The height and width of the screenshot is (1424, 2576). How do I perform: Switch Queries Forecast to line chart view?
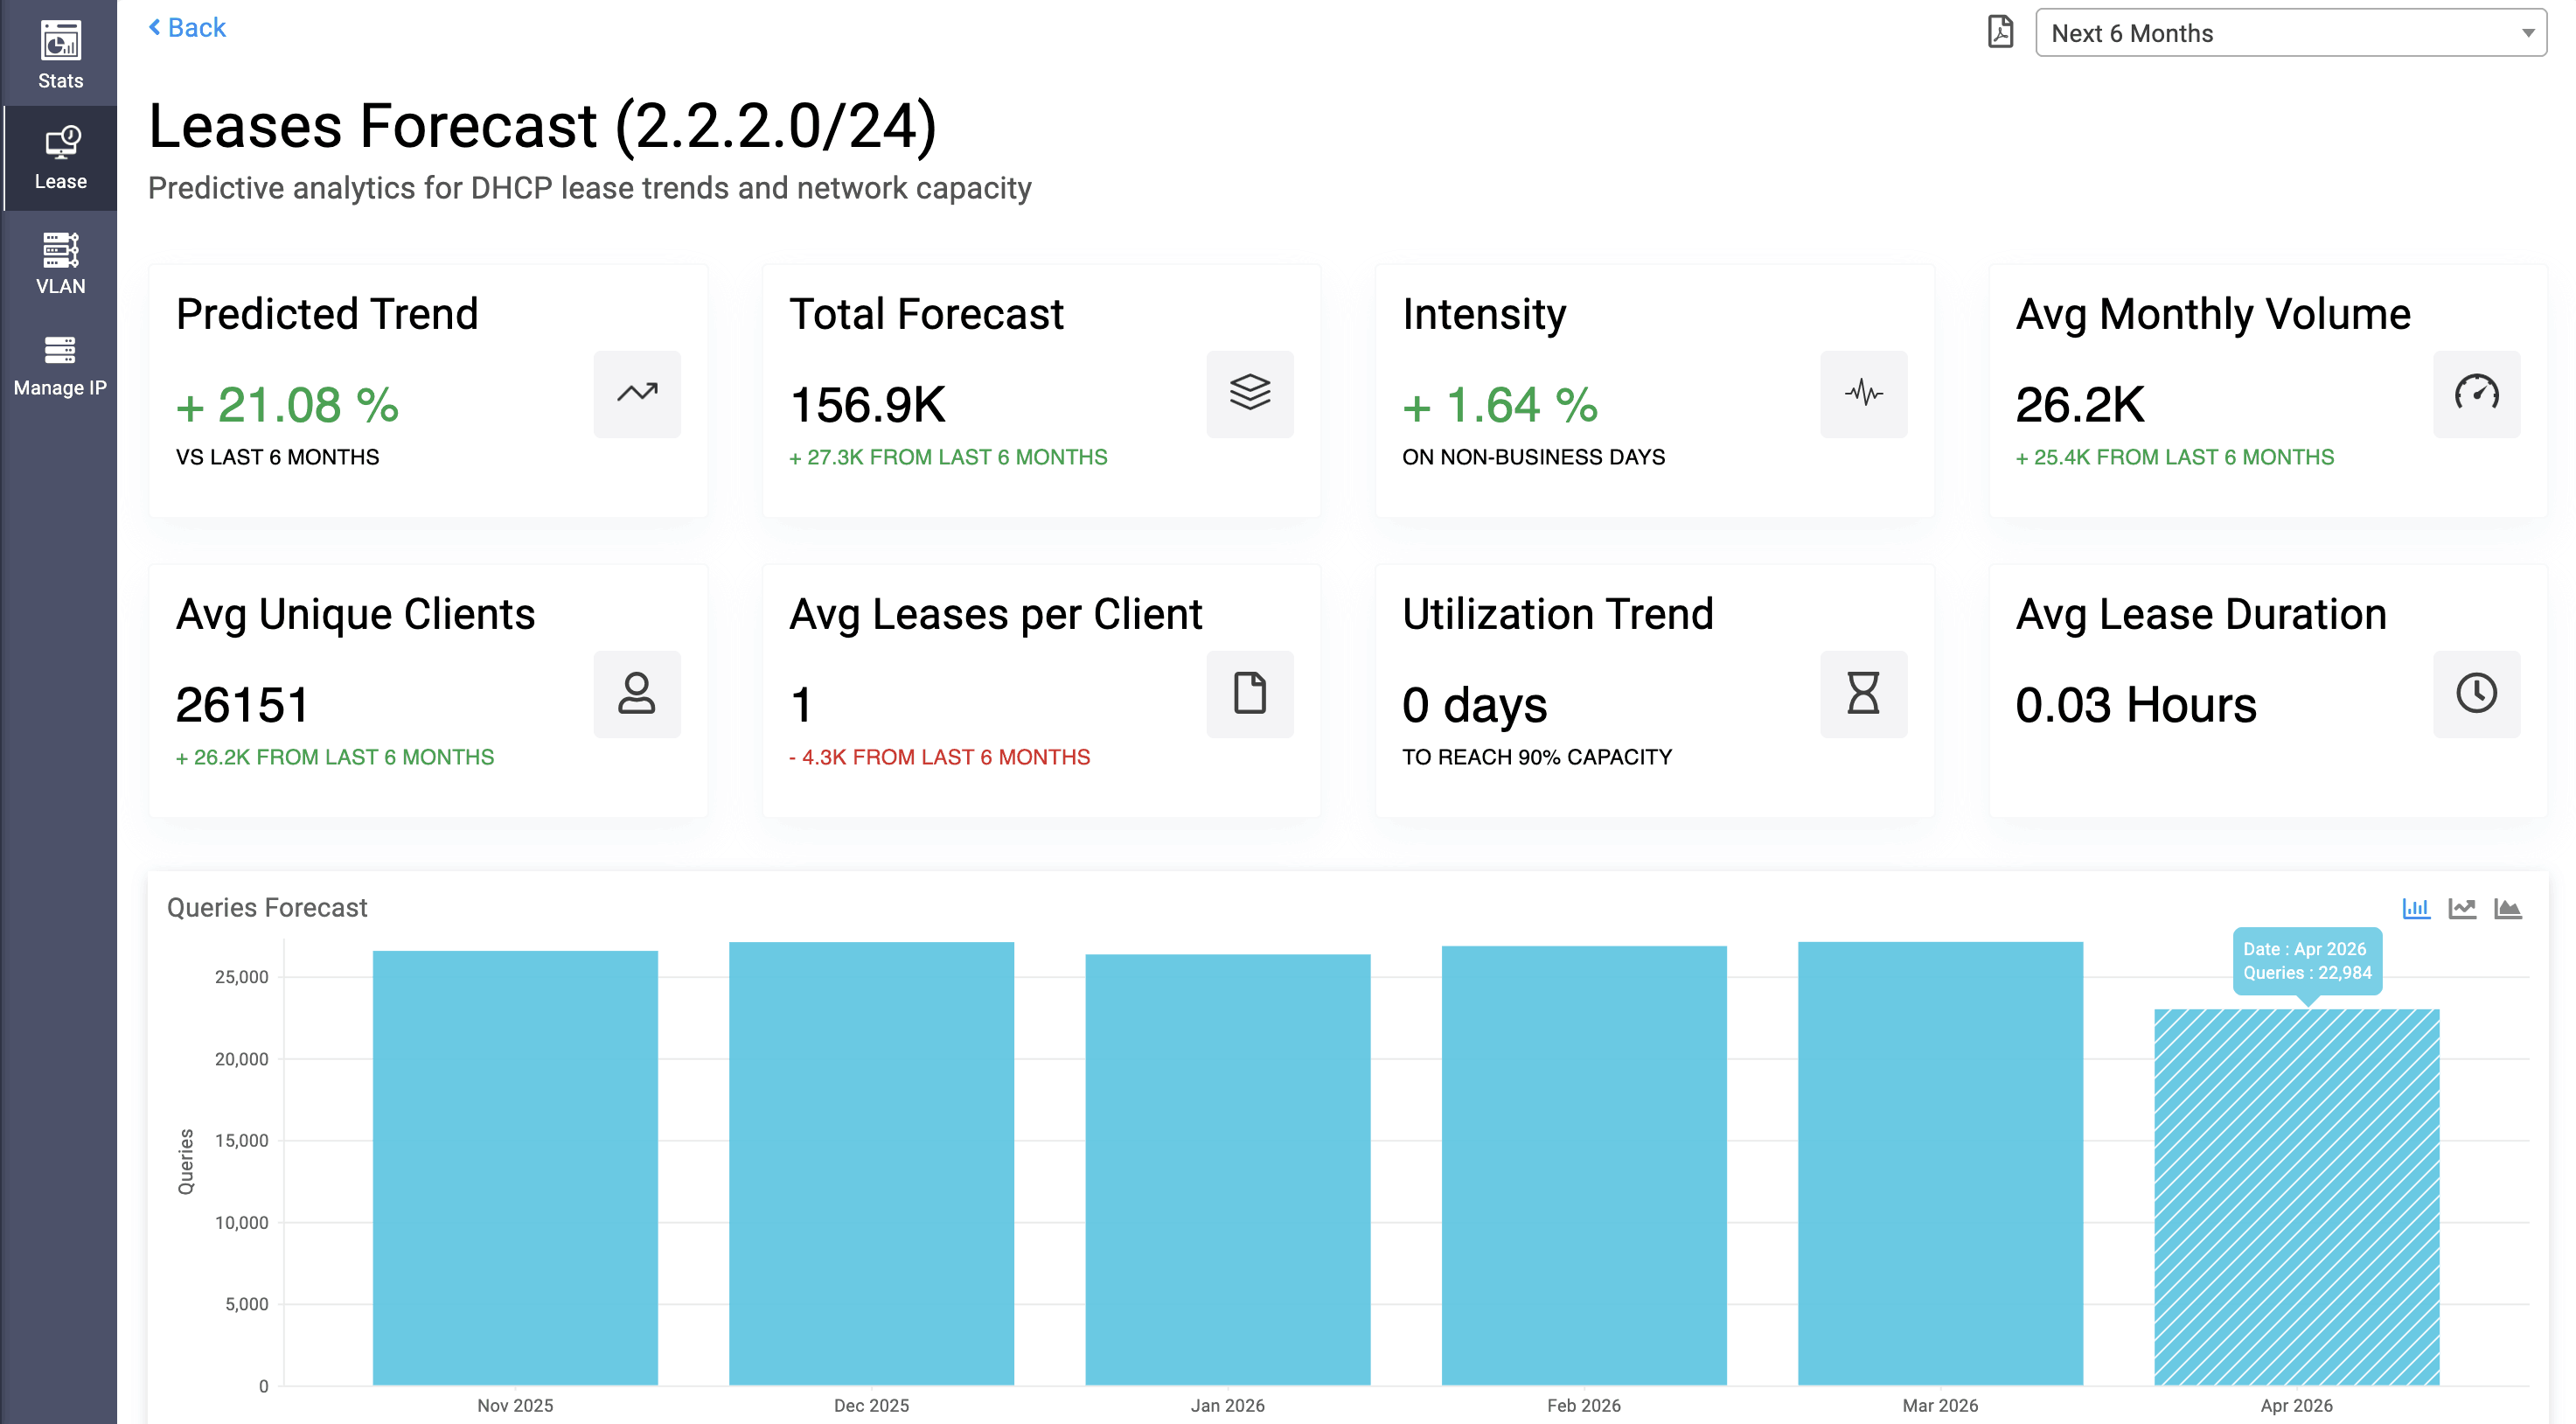[x=2464, y=908]
